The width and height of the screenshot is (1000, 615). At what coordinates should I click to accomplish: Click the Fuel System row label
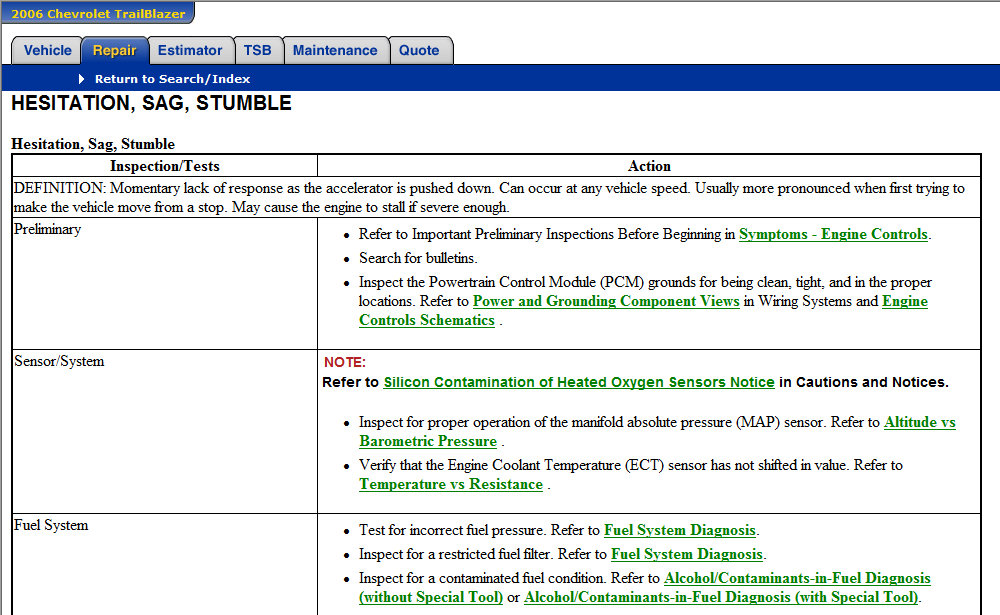pyautogui.click(x=51, y=525)
